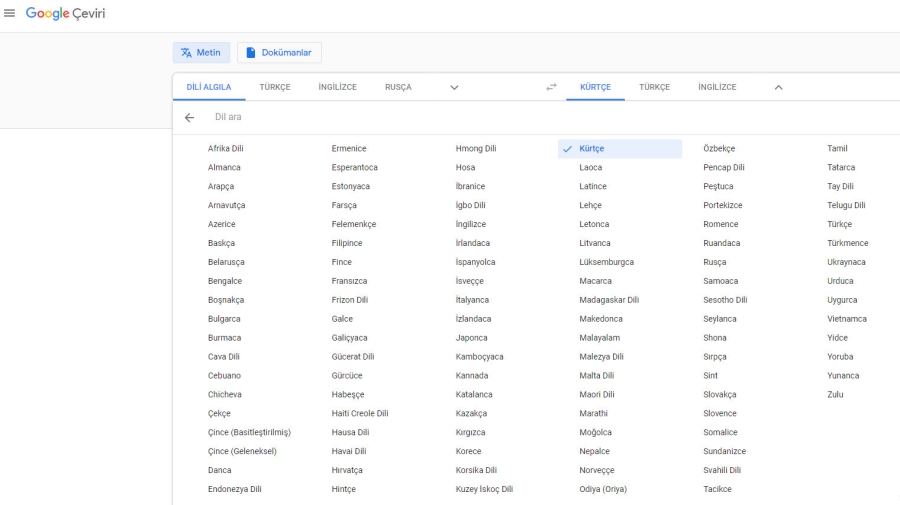Choose İNGİLİZCE as target language tab
Viewport: 900px width, 505px height.
click(717, 87)
